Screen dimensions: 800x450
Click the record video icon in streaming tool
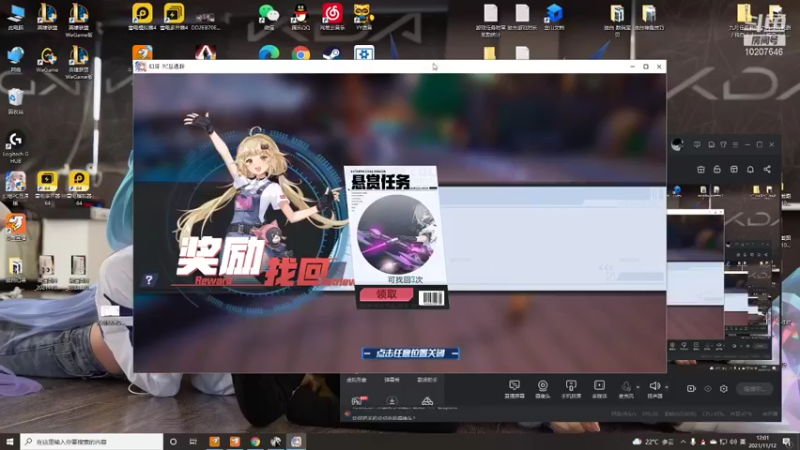tap(691, 388)
